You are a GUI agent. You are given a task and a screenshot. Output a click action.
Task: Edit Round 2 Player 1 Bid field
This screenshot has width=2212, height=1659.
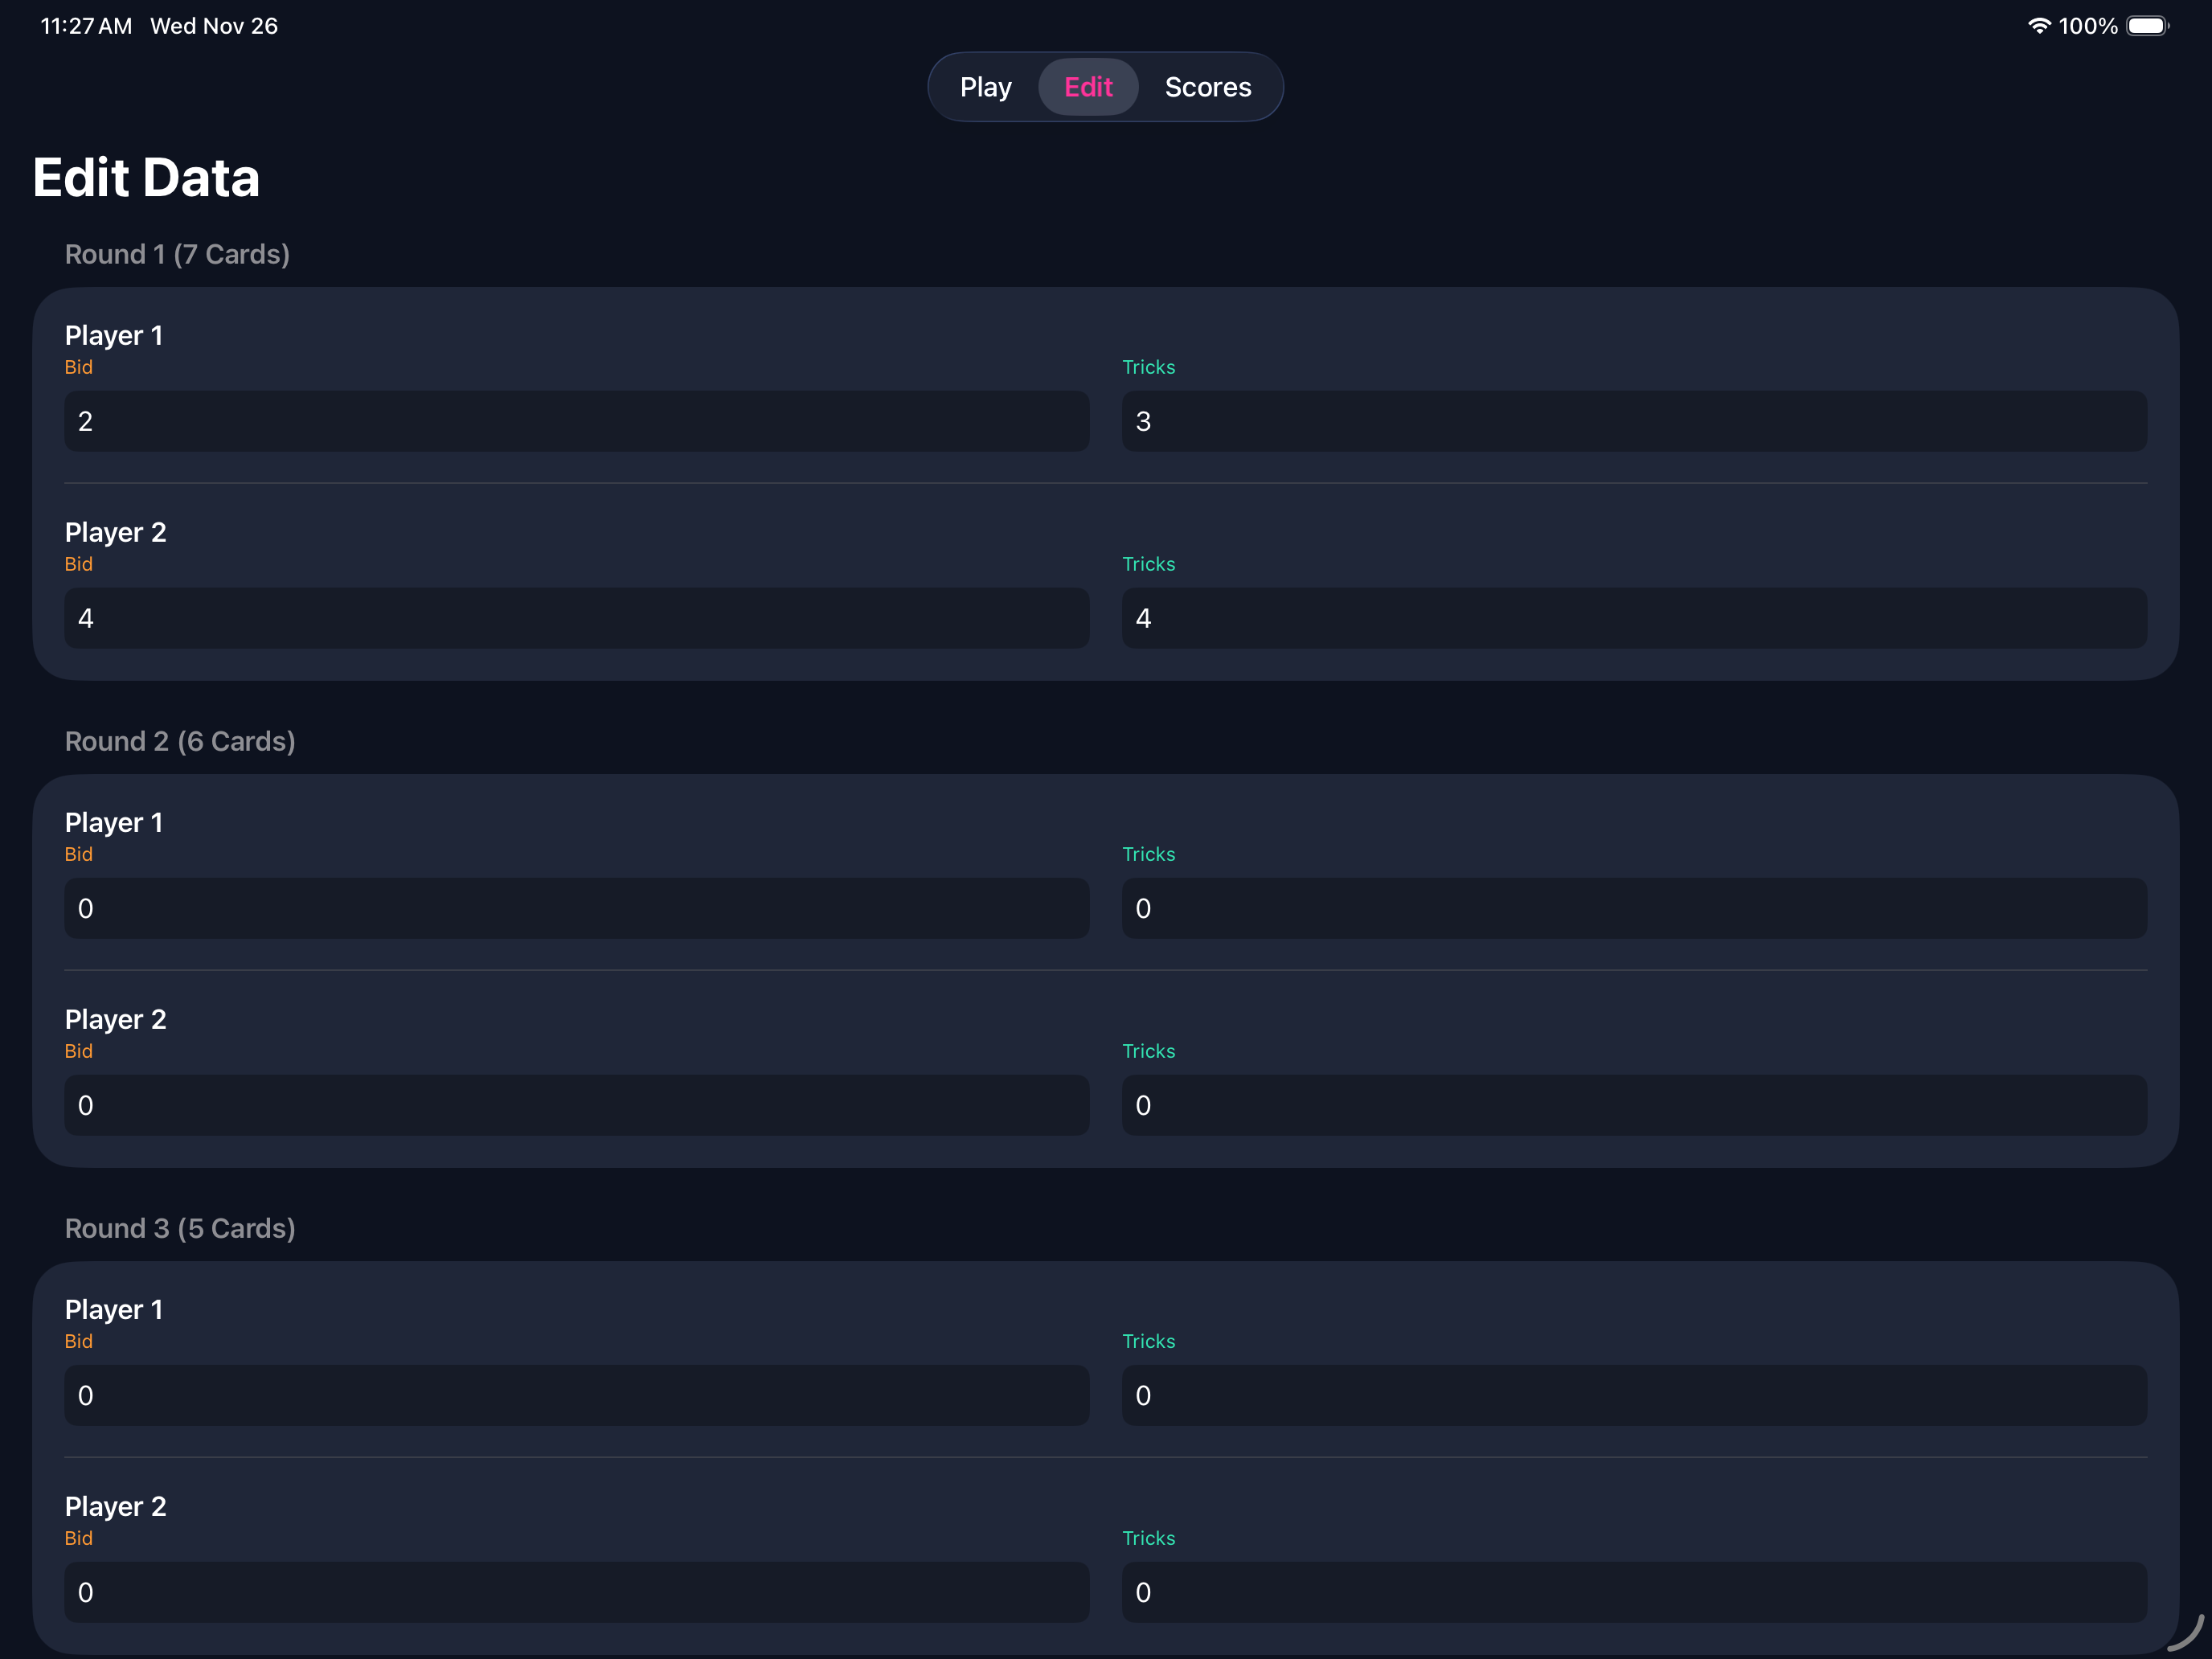point(577,908)
